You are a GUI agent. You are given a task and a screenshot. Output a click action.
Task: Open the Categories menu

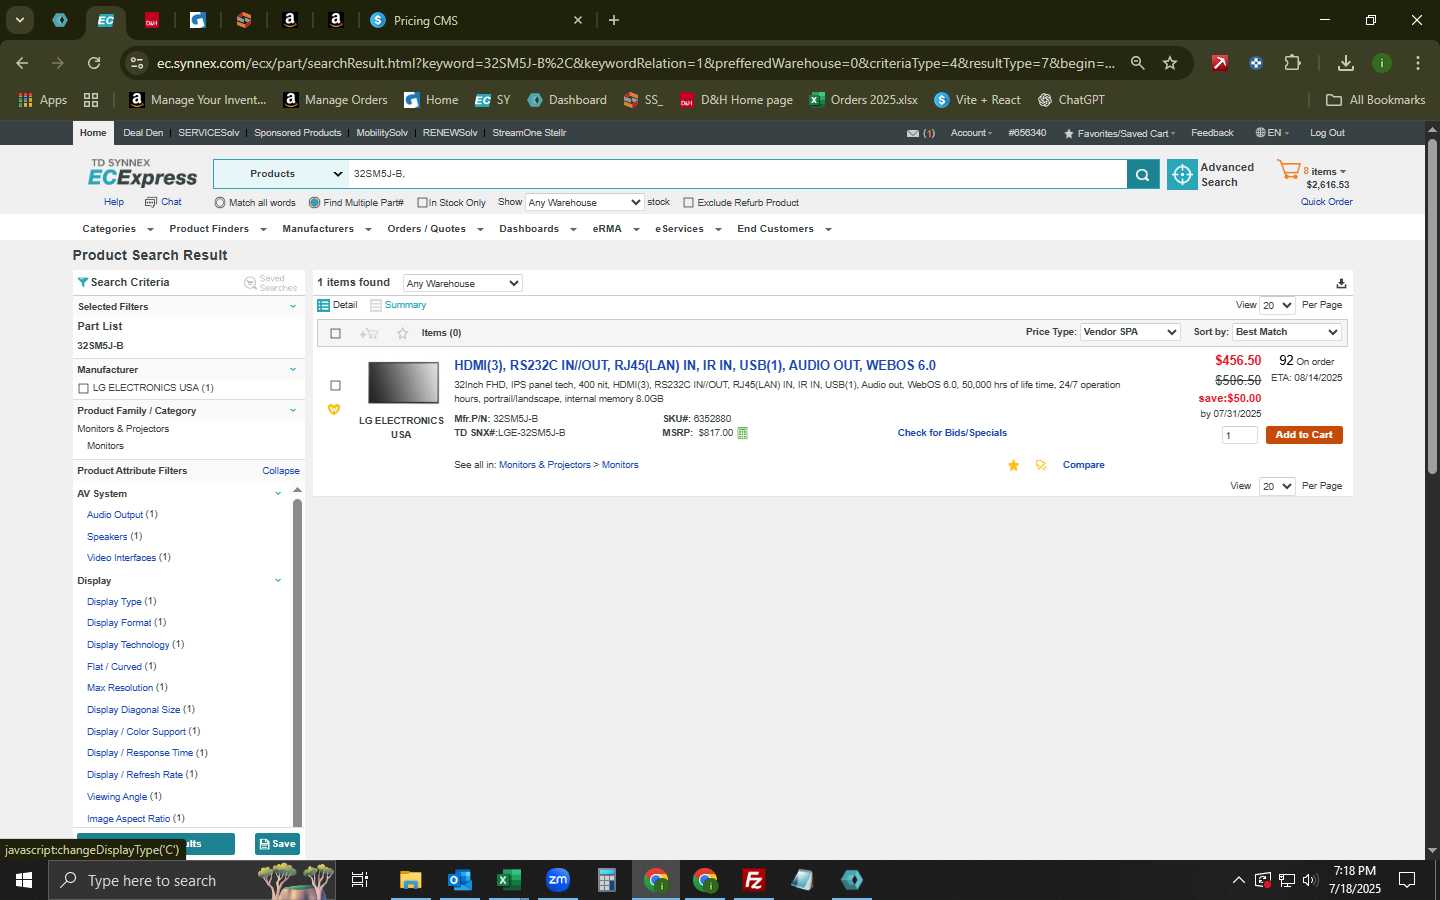(x=117, y=229)
